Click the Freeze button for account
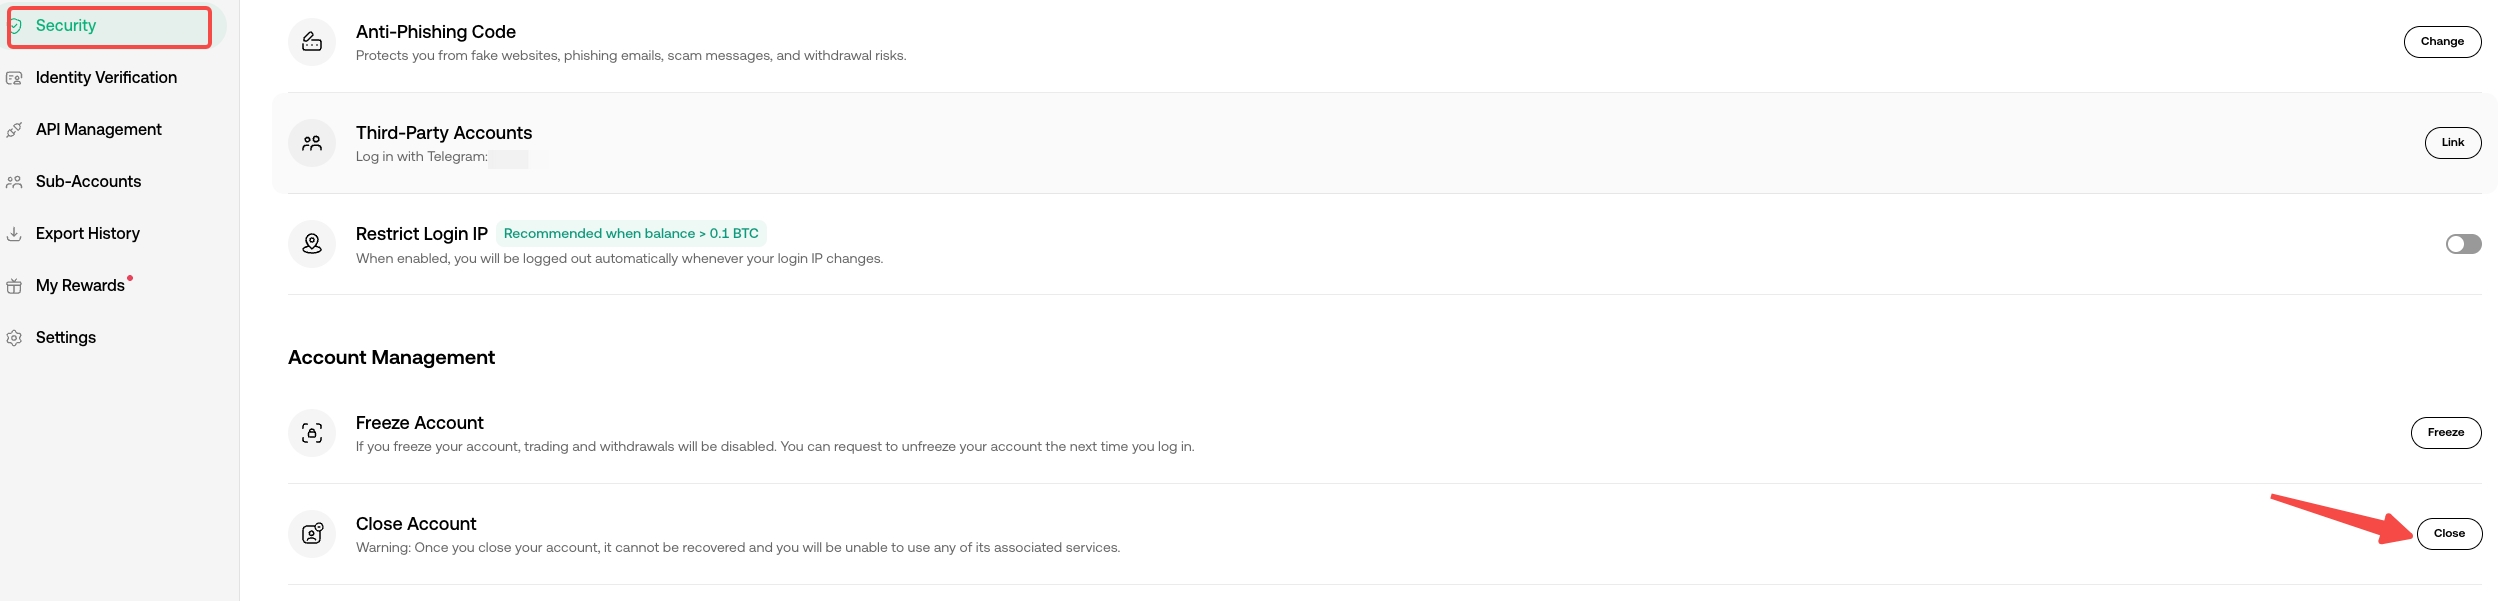This screenshot has width=2507, height=601. point(2445,433)
